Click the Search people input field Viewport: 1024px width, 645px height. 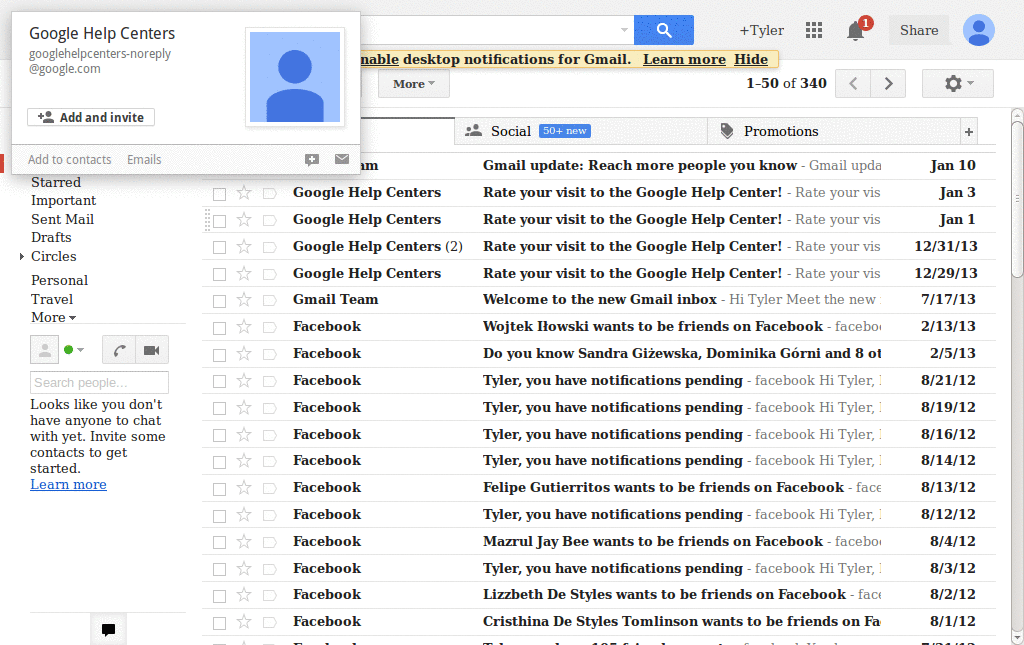pyautogui.click(x=99, y=383)
